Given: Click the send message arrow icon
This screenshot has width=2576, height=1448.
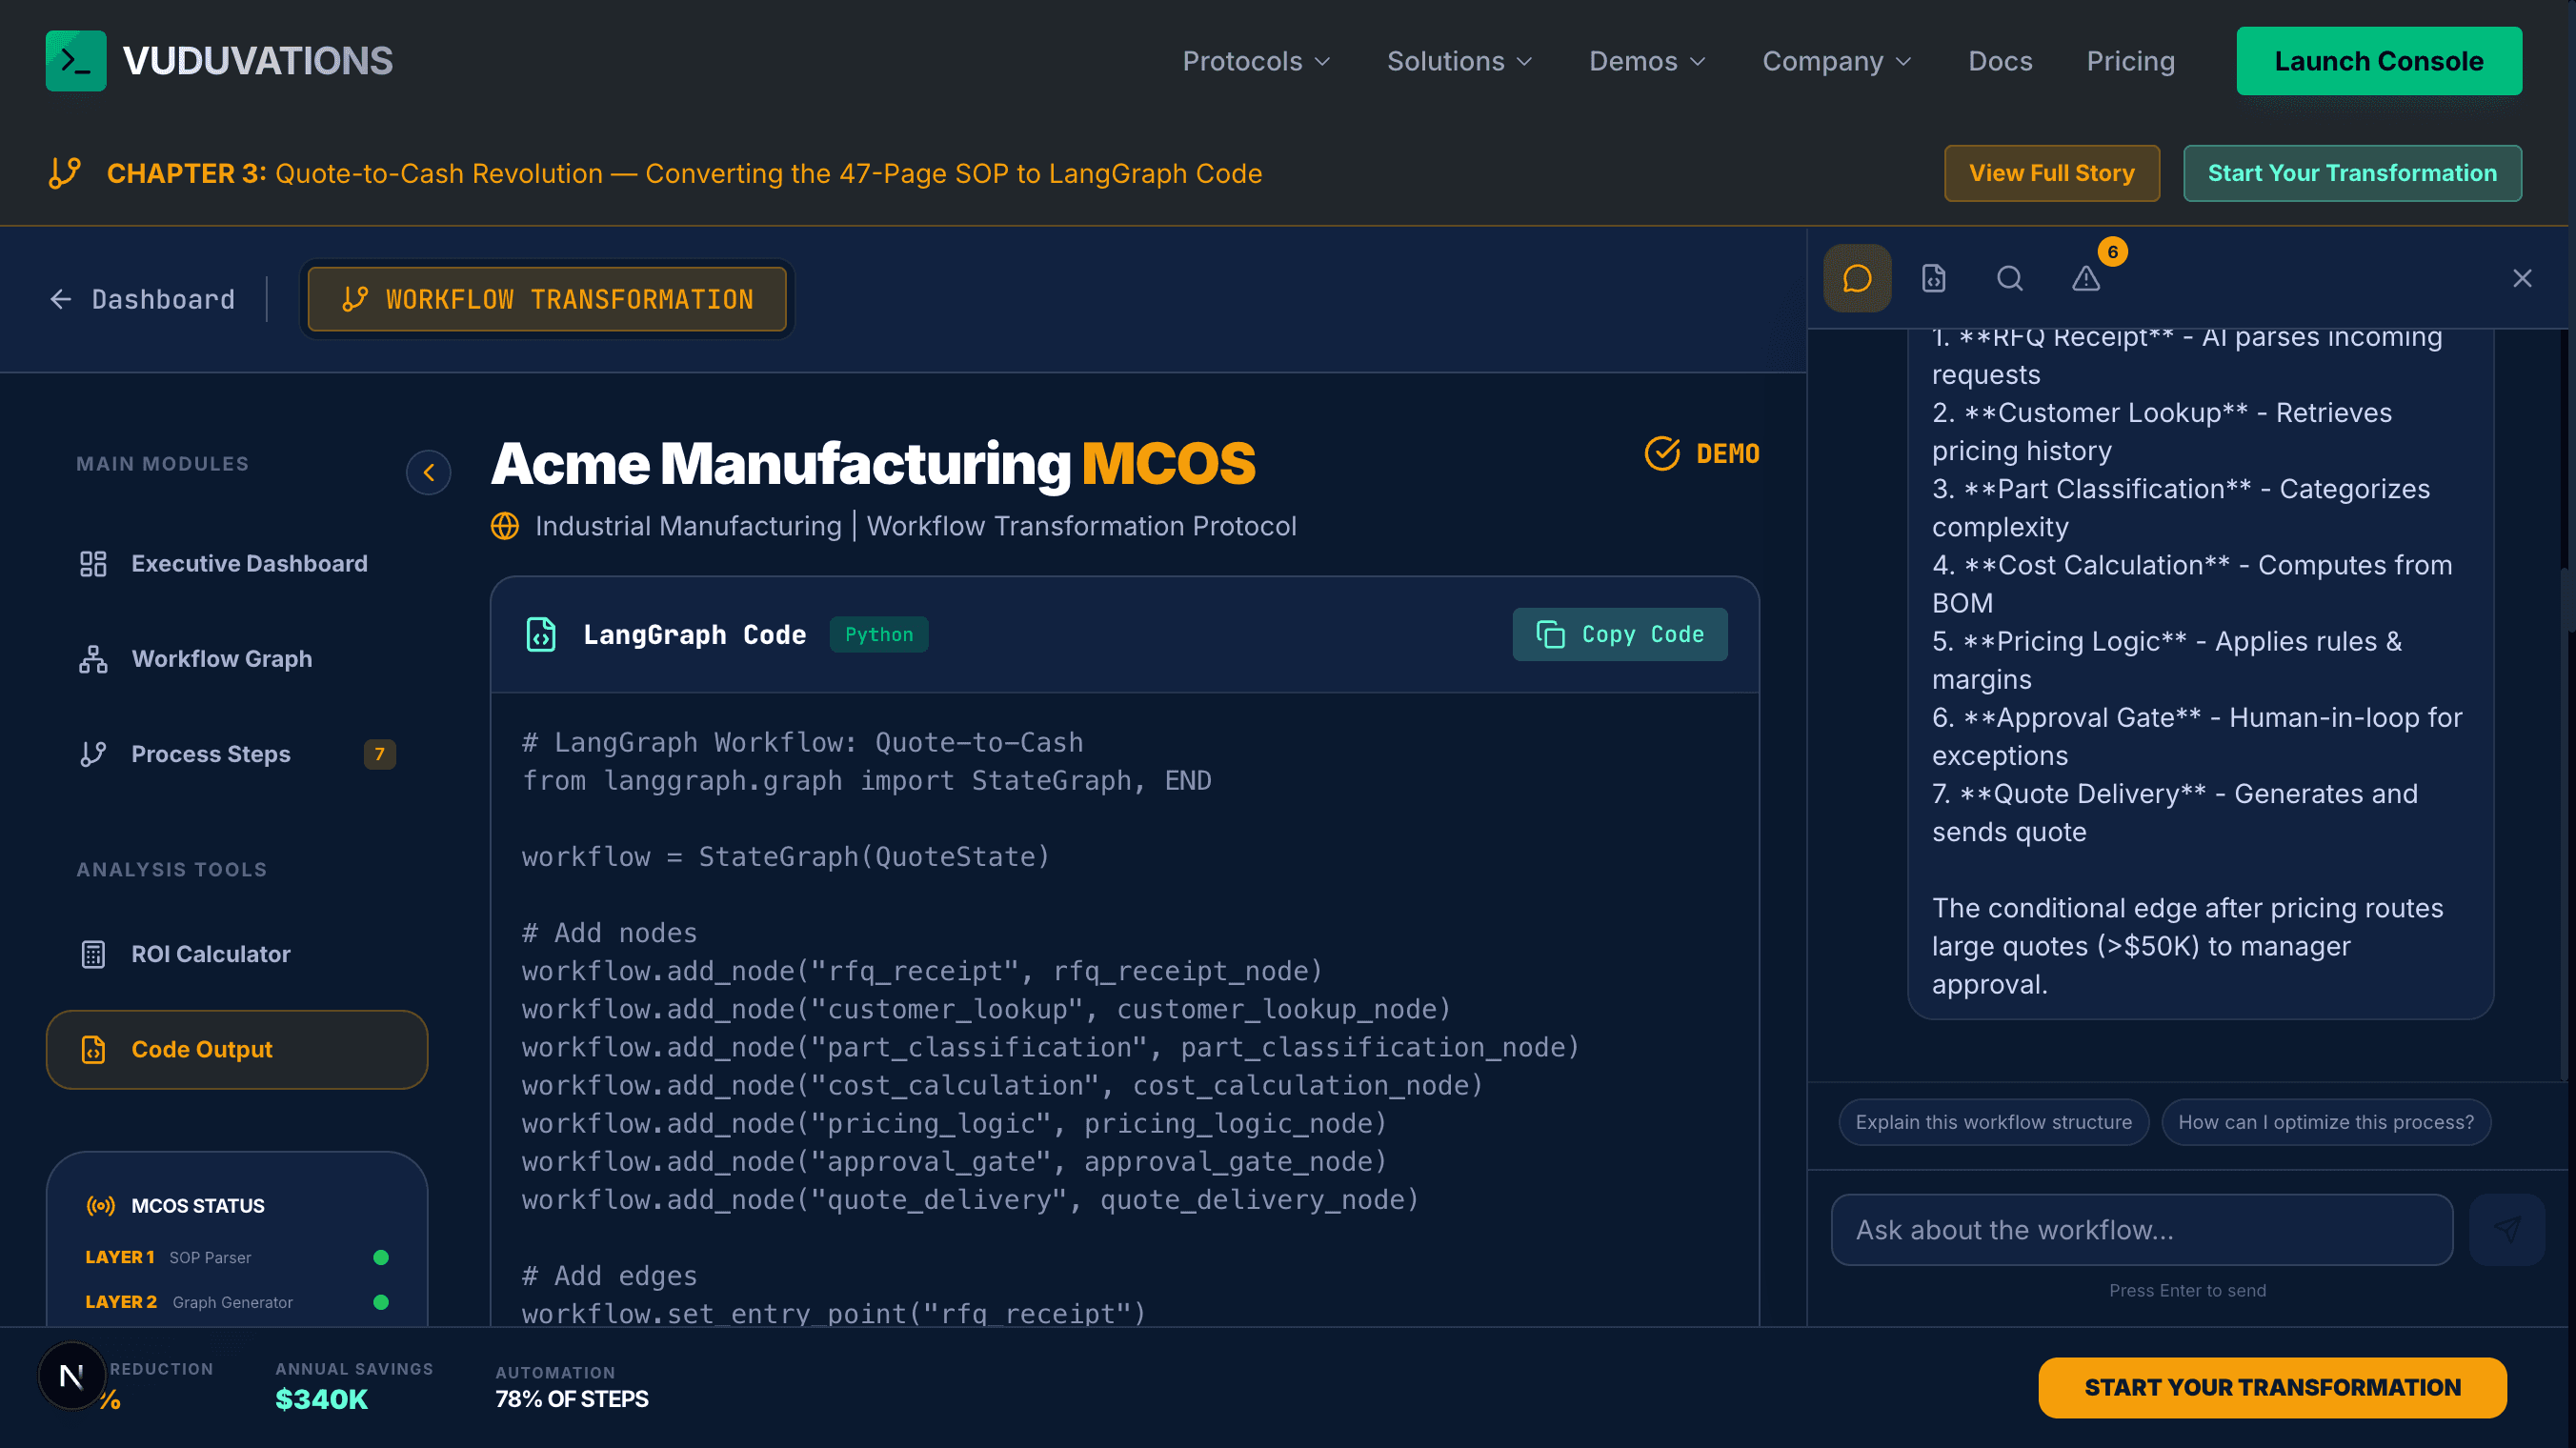Looking at the screenshot, I should tap(2506, 1229).
